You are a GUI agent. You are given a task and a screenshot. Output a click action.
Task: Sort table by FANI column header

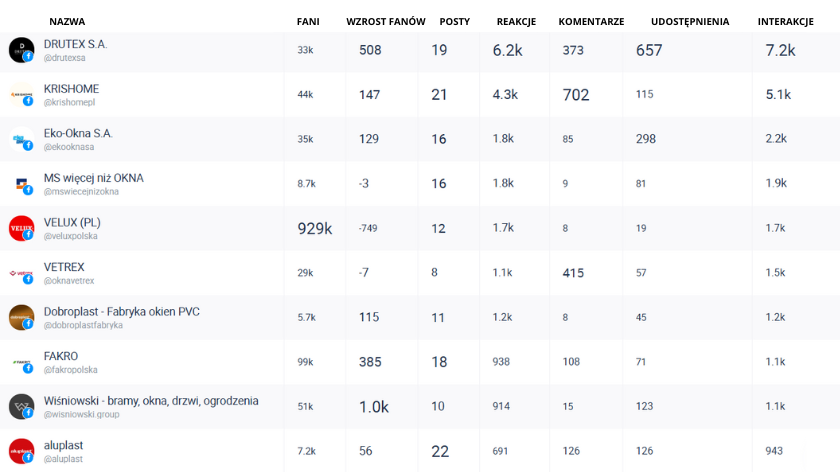coord(308,21)
